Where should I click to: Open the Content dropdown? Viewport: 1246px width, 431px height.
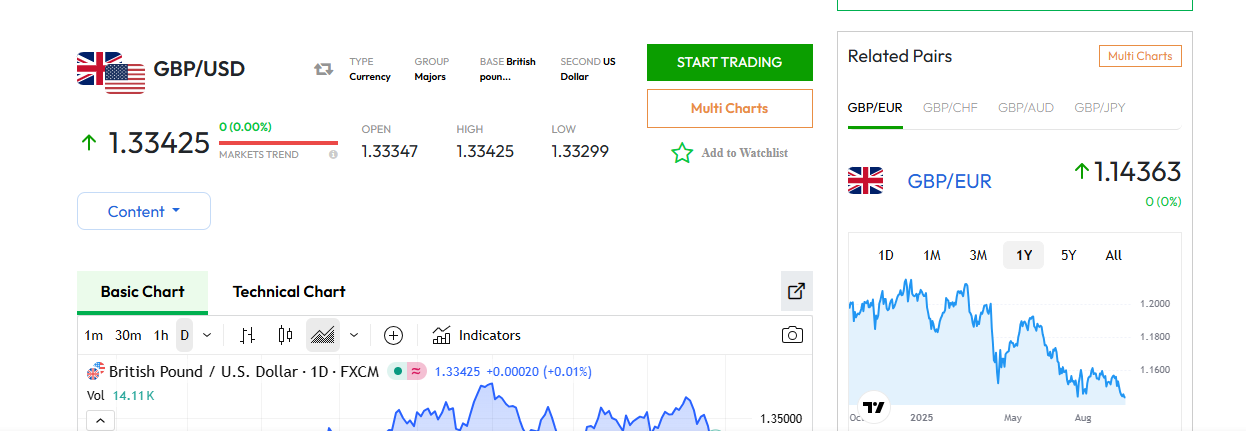pyautogui.click(x=144, y=211)
